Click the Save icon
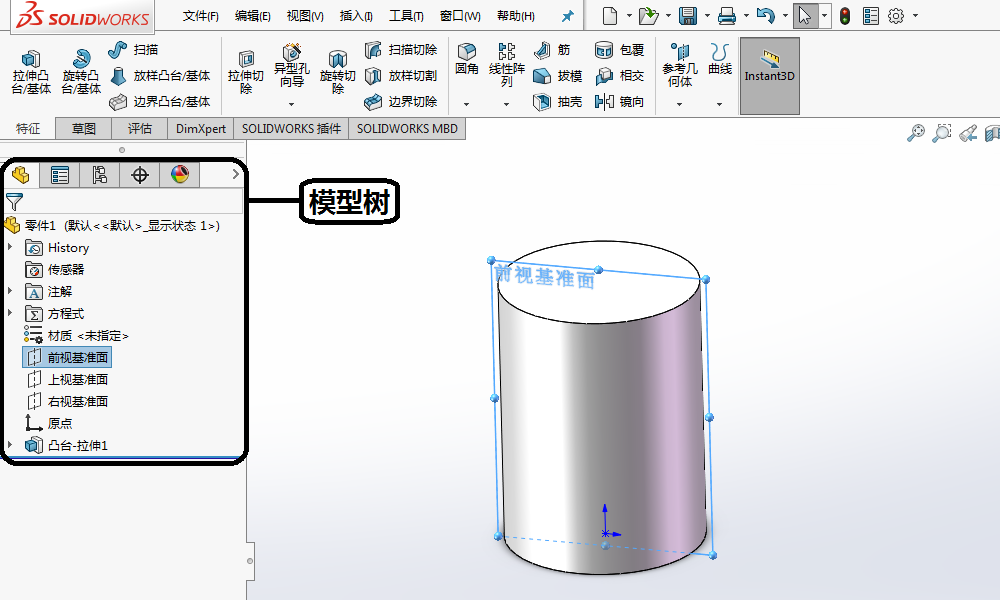Screen dimensions: 1000x600 pyautogui.click(x=688, y=15)
